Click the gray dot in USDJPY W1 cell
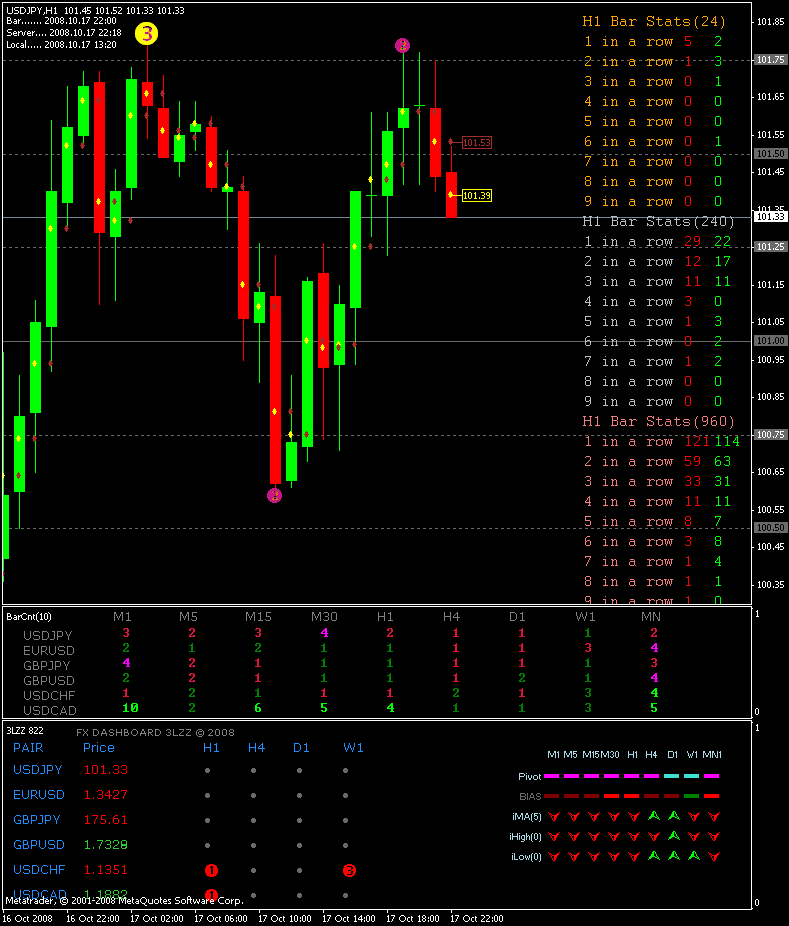Screen dimensions: 789x926 pyautogui.click(x=345, y=770)
